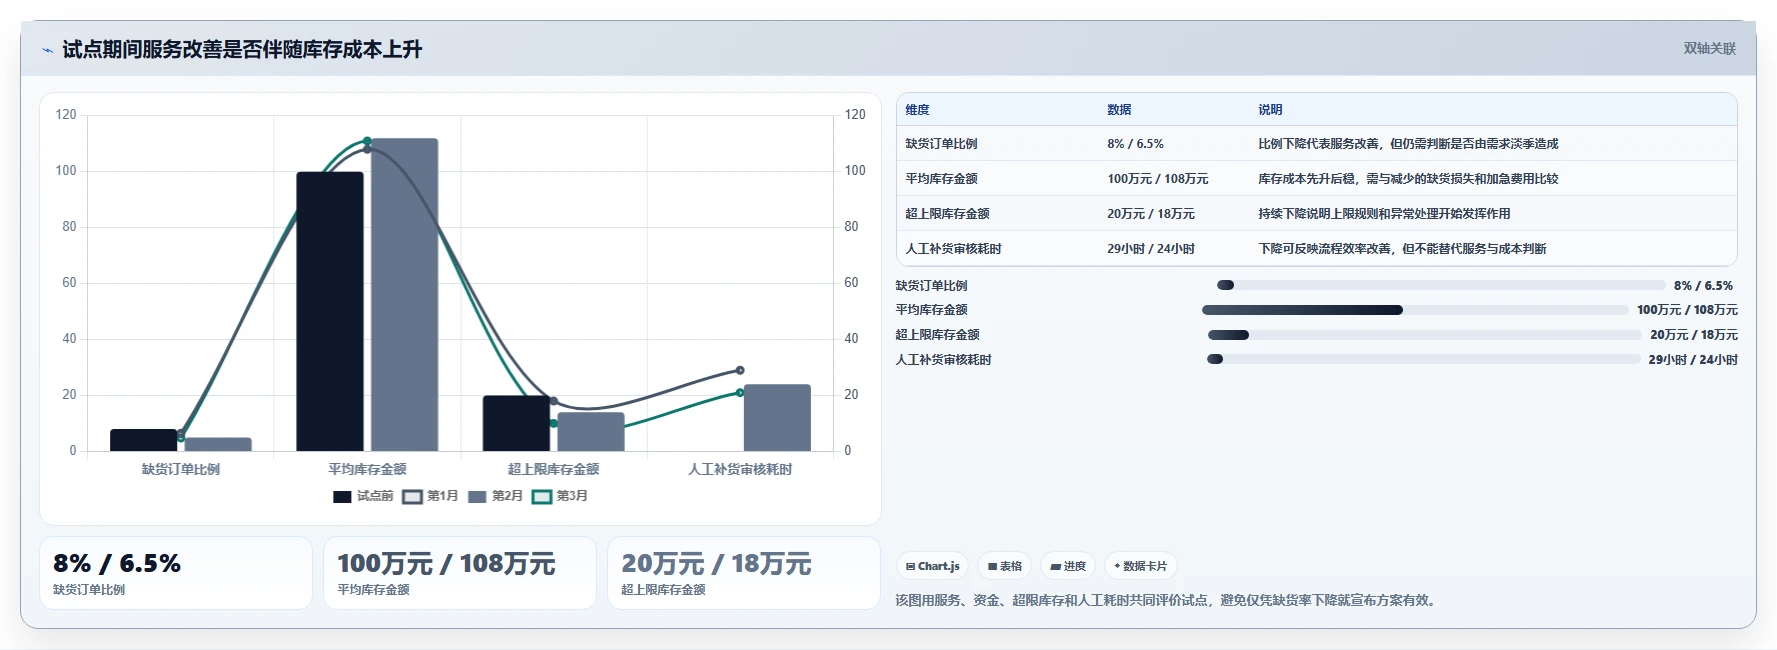
Task: Click the Chart.js chip
Action: tap(933, 566)
